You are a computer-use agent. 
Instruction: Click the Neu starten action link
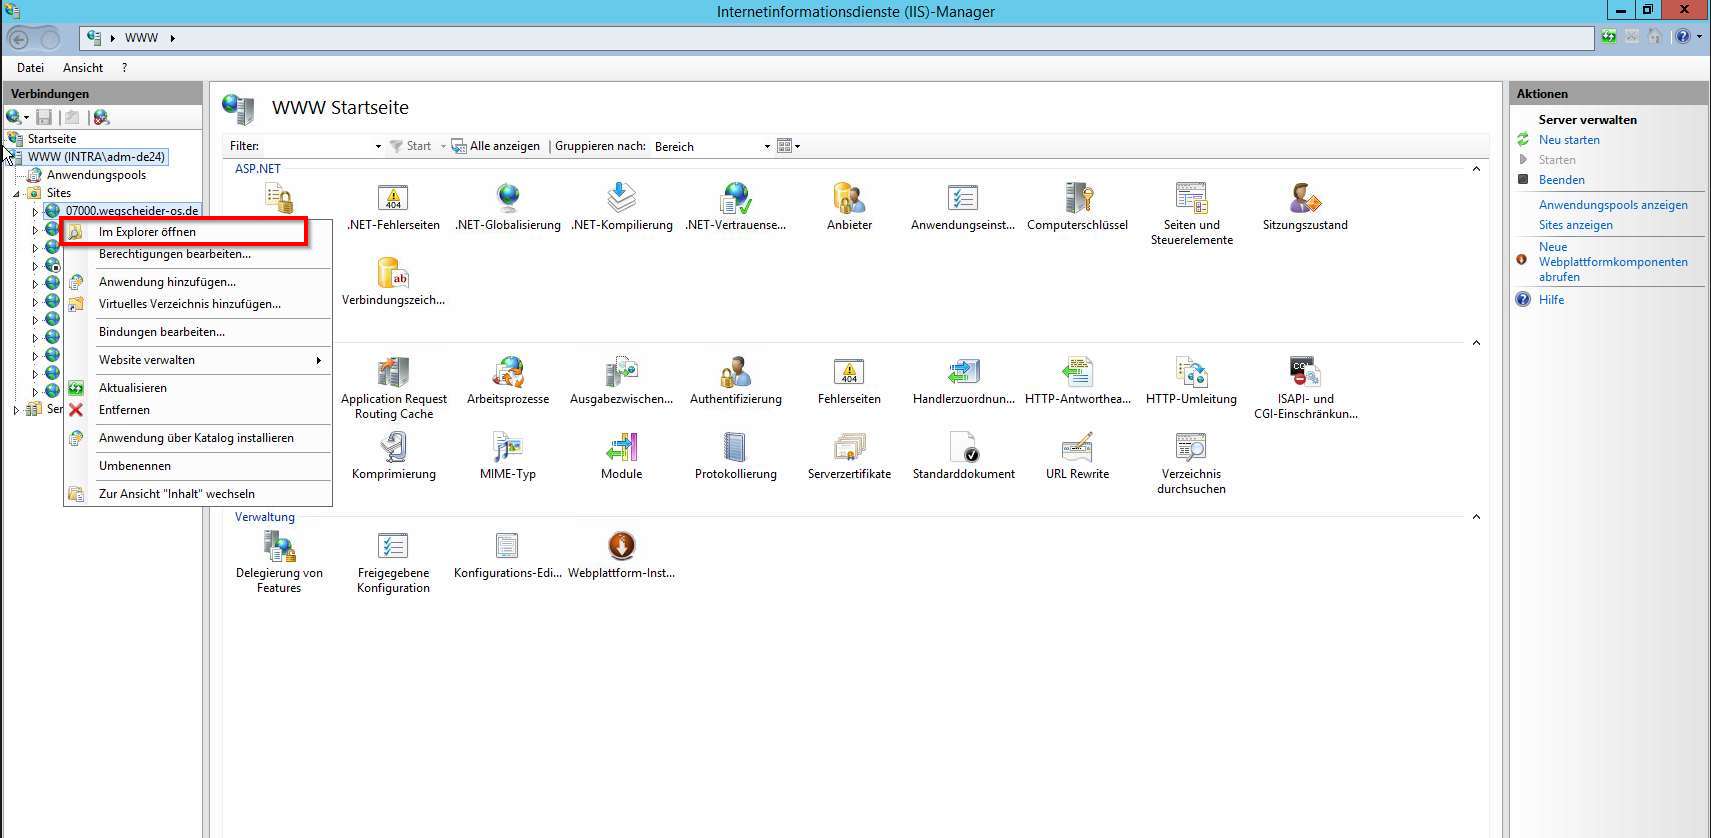click(x=1568, y=140)
